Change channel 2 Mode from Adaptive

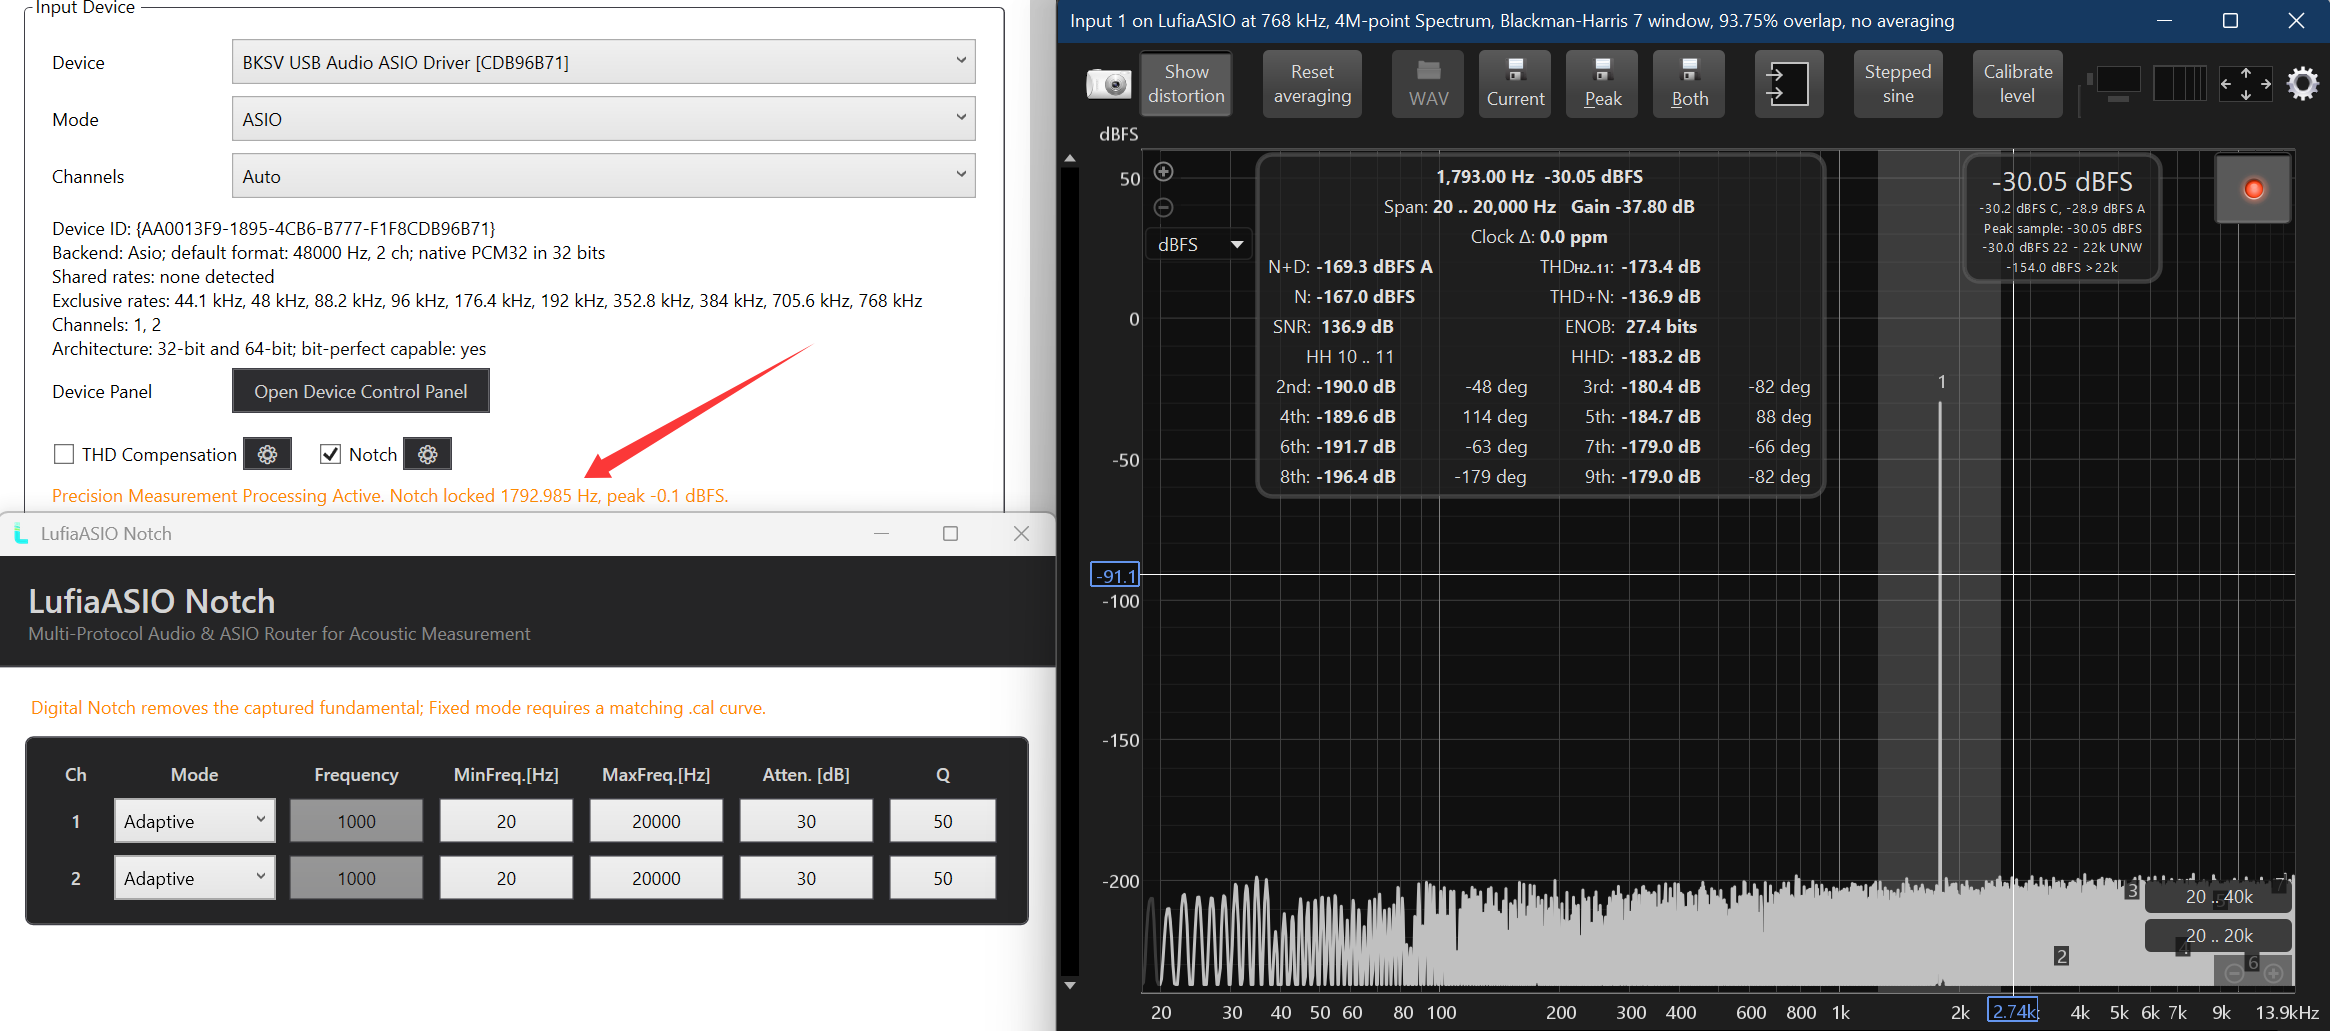[194, 878]
